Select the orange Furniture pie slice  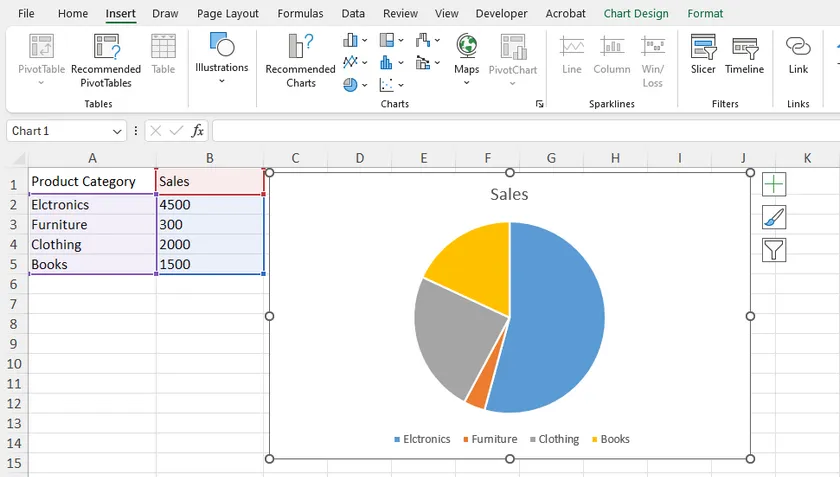pyautogui.click(x=481, y=389)
